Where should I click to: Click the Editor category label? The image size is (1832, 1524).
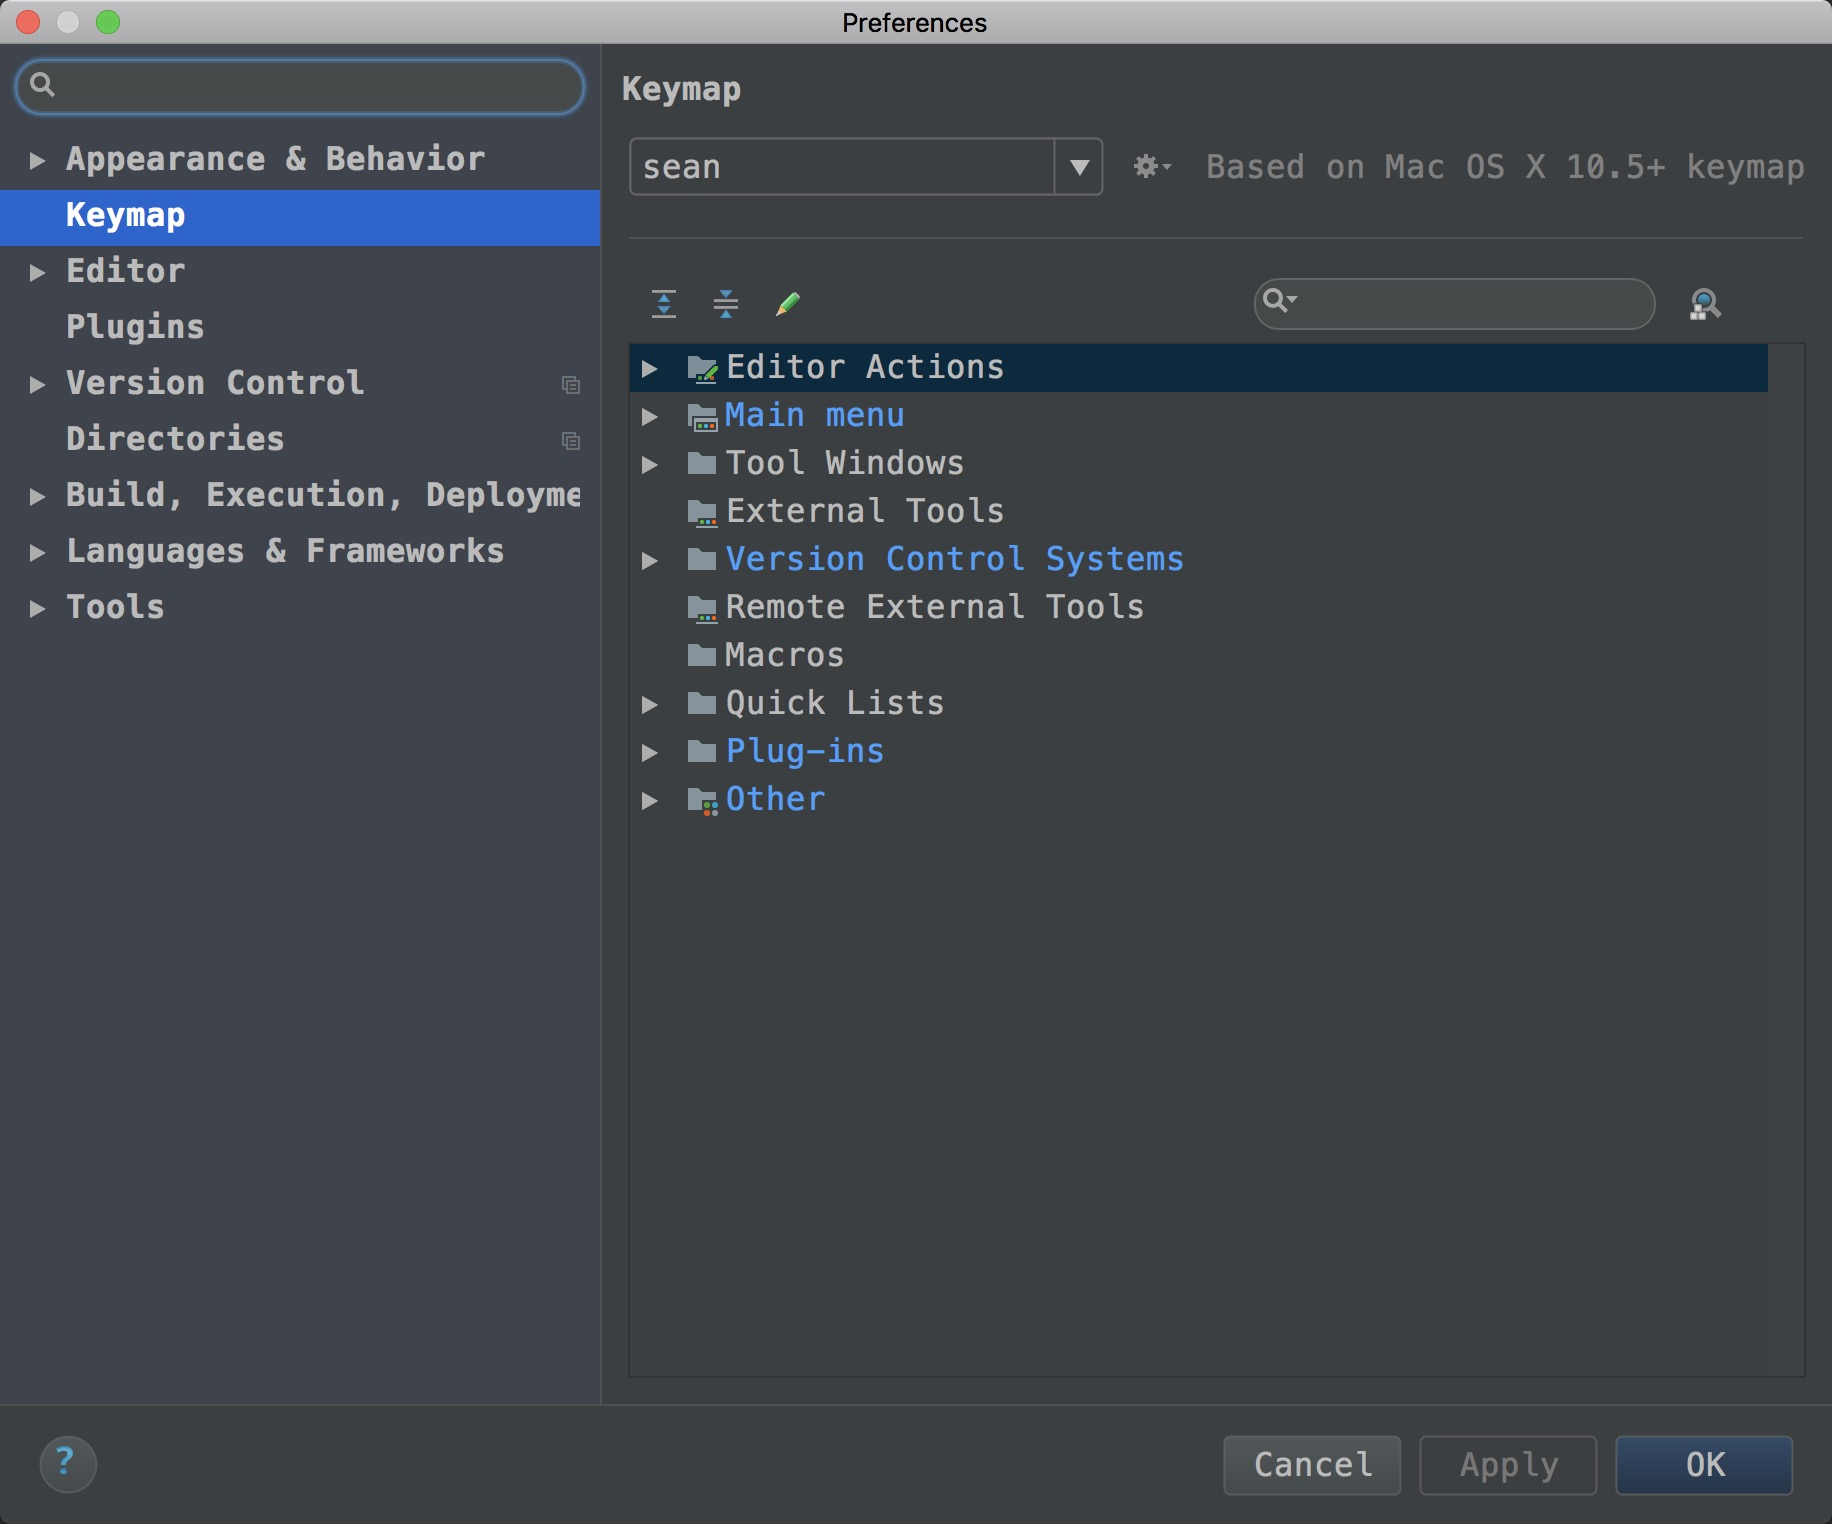pos(125,271)
